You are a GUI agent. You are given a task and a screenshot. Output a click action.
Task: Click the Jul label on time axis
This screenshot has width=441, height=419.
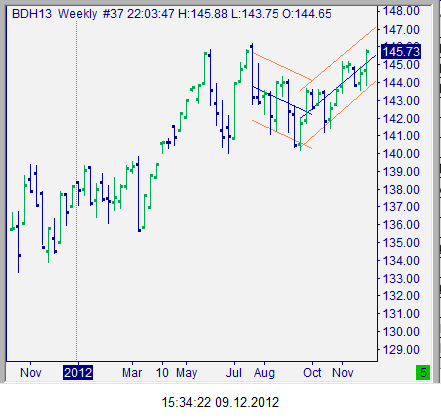tap(234, 372)
